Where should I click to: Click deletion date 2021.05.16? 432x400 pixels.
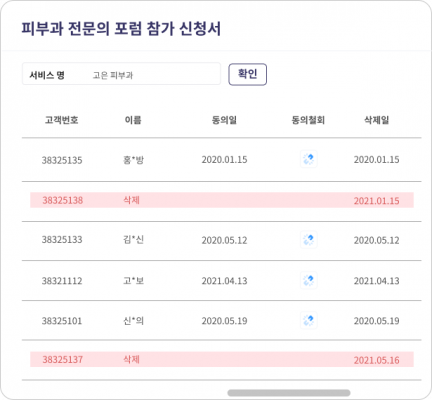coord(376,360)
